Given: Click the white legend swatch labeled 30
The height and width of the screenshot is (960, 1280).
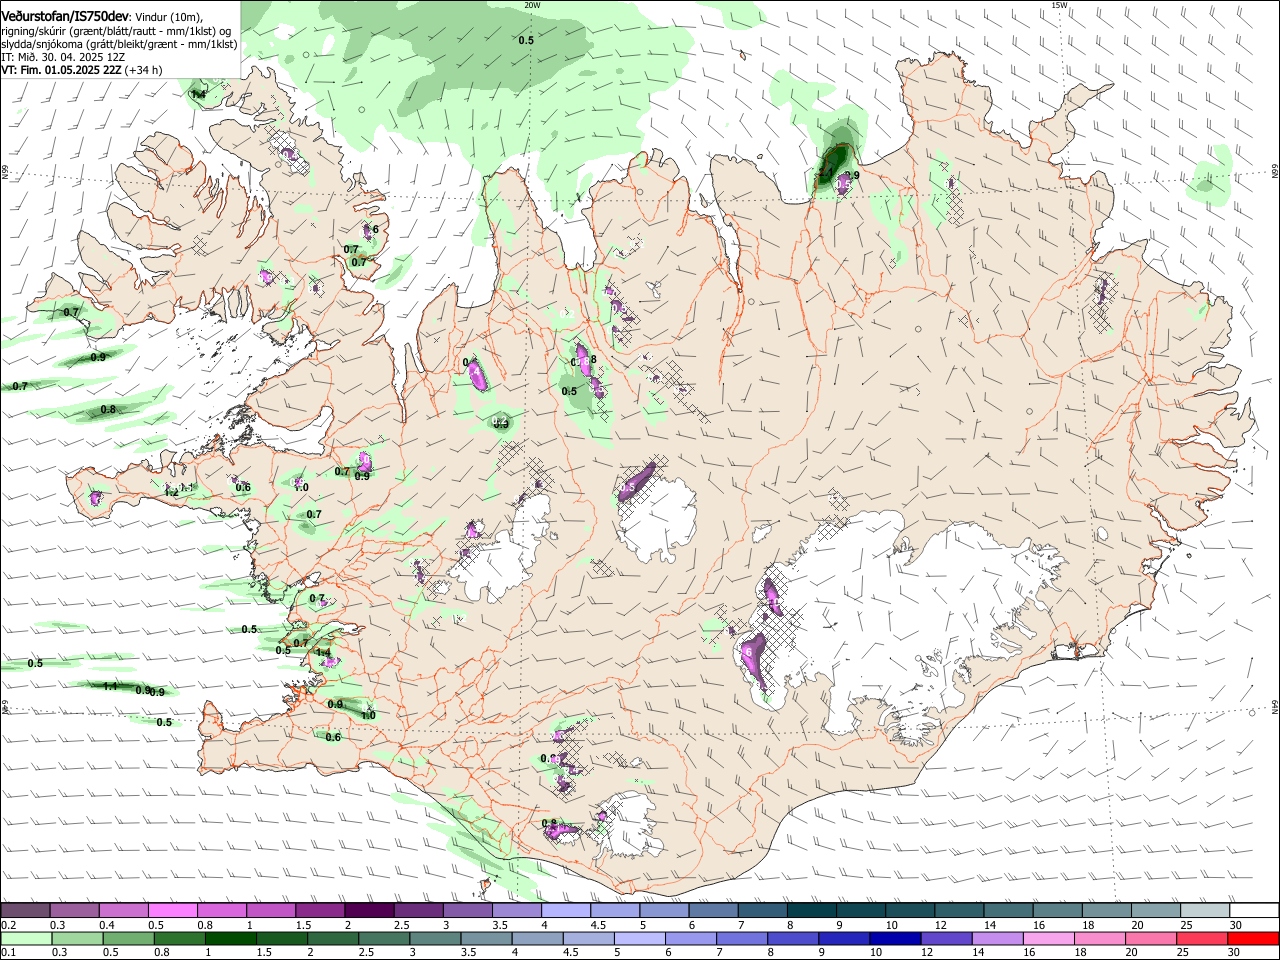Looking at the screenshot, I should (1255, 911).
